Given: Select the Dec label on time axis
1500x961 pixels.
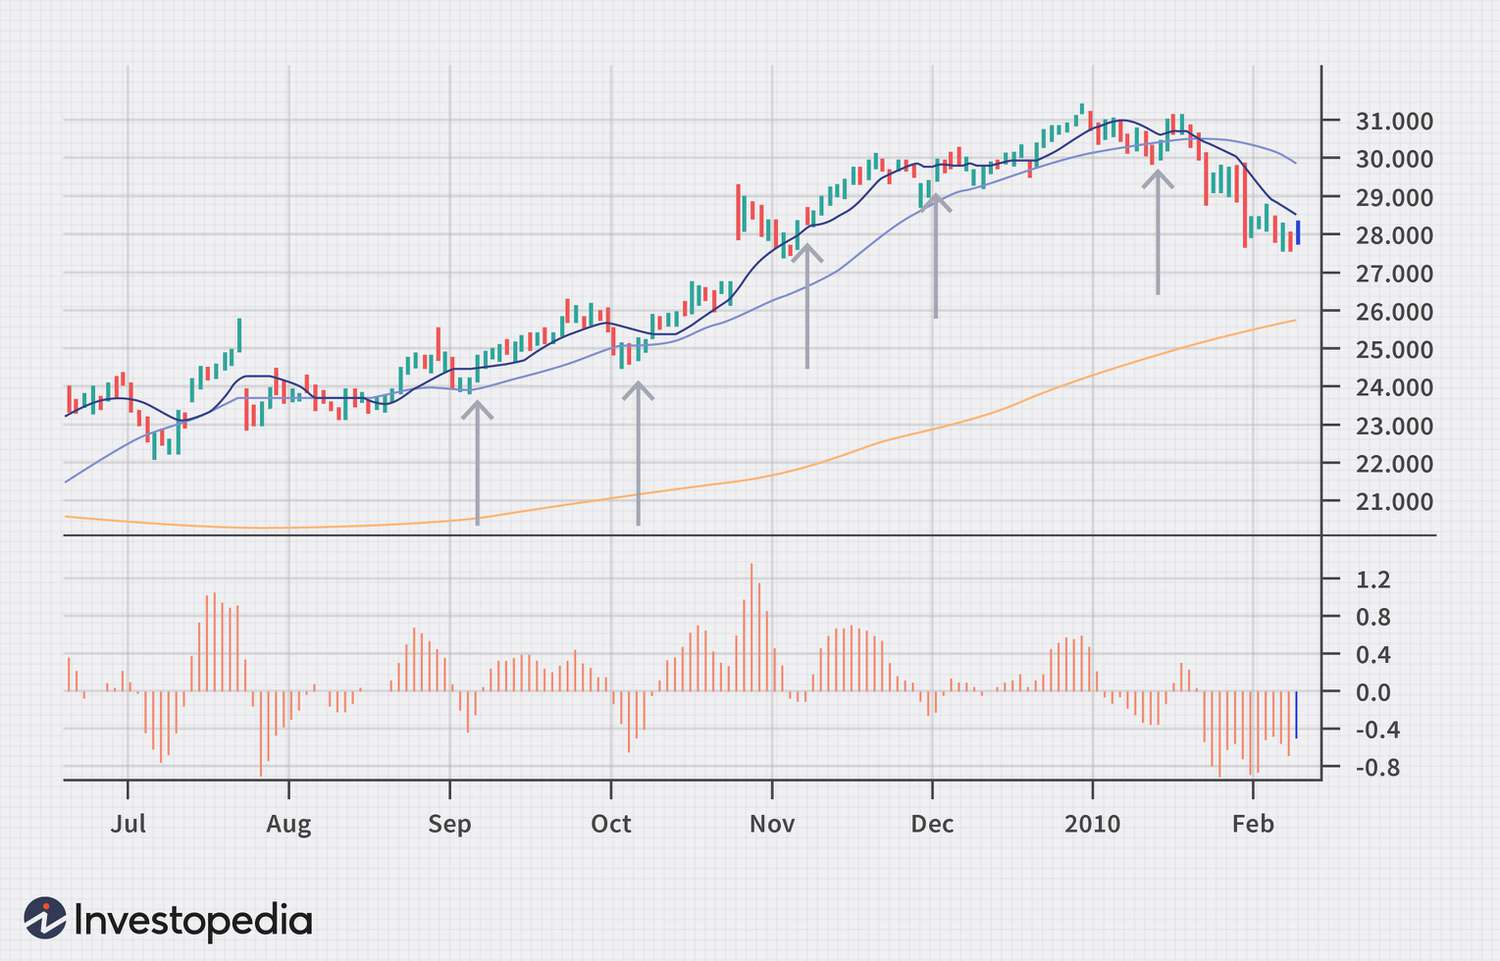Looking at the screenshot, I should (932, 824).
